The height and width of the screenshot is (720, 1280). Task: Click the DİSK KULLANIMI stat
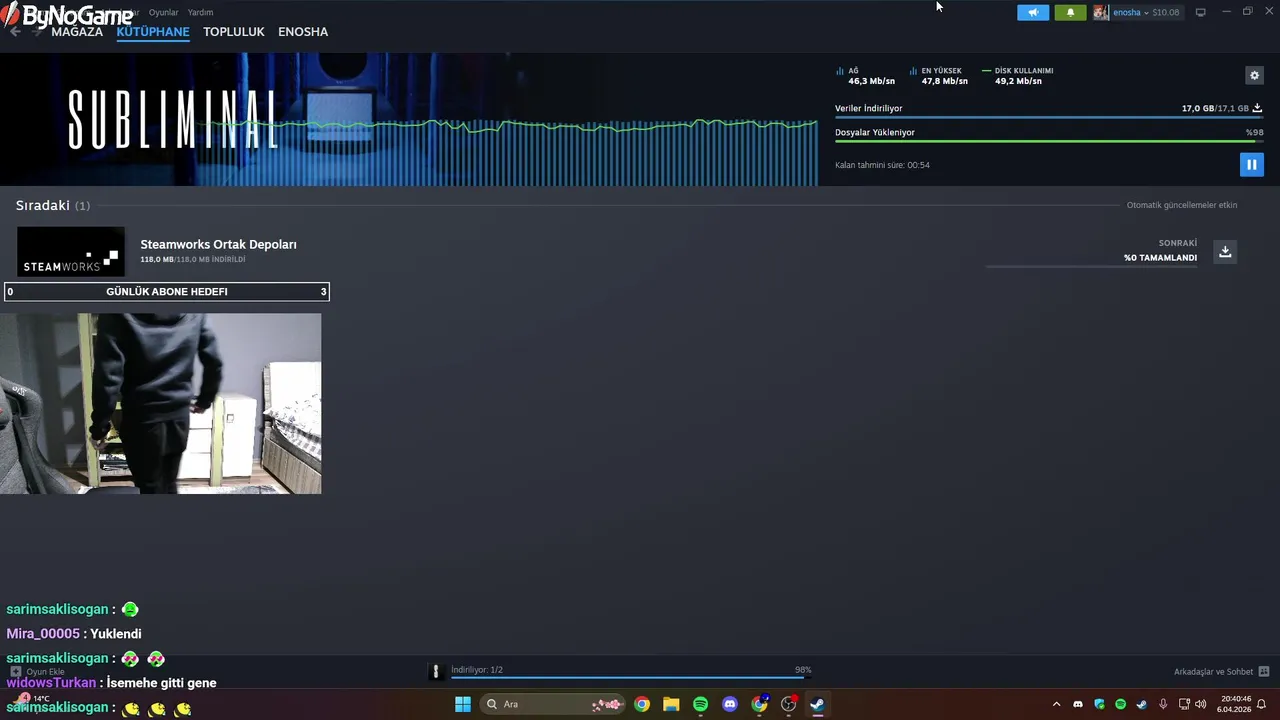pos(1018,76)
